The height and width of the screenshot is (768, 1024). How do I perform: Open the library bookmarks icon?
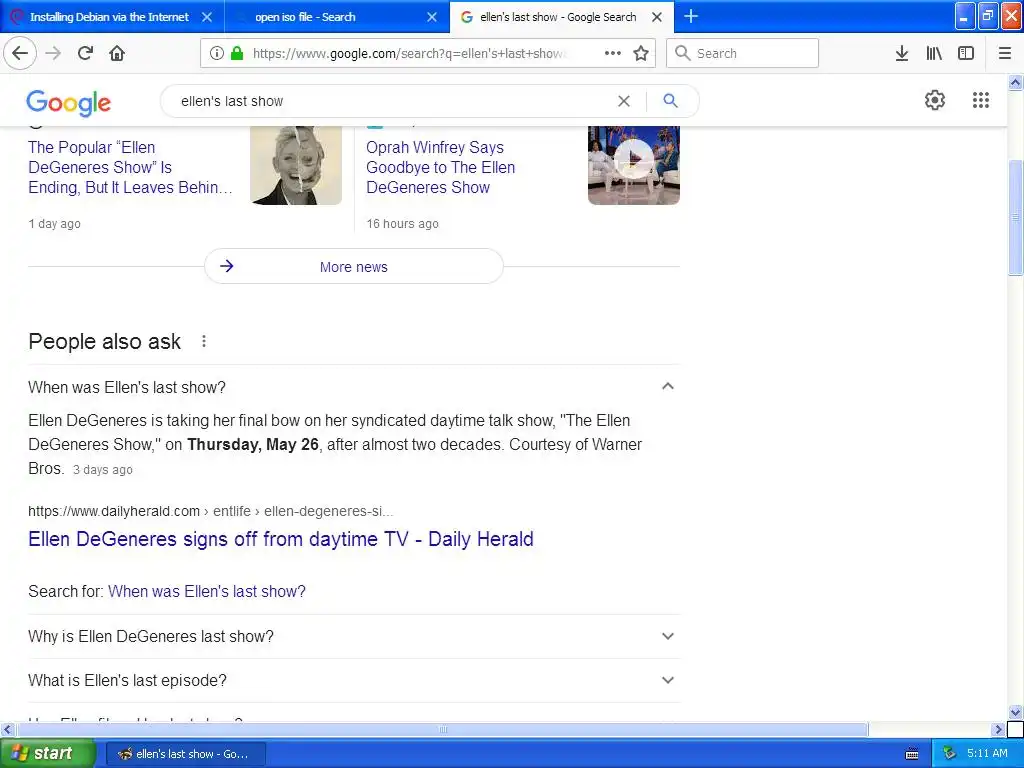(x=934, y=53)
